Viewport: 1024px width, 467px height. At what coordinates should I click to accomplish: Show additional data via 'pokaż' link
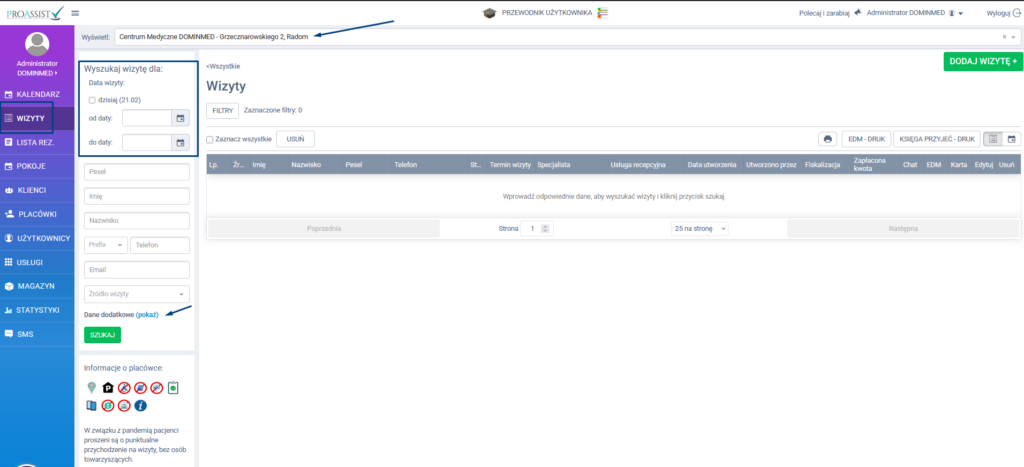[x=147, y=315]
